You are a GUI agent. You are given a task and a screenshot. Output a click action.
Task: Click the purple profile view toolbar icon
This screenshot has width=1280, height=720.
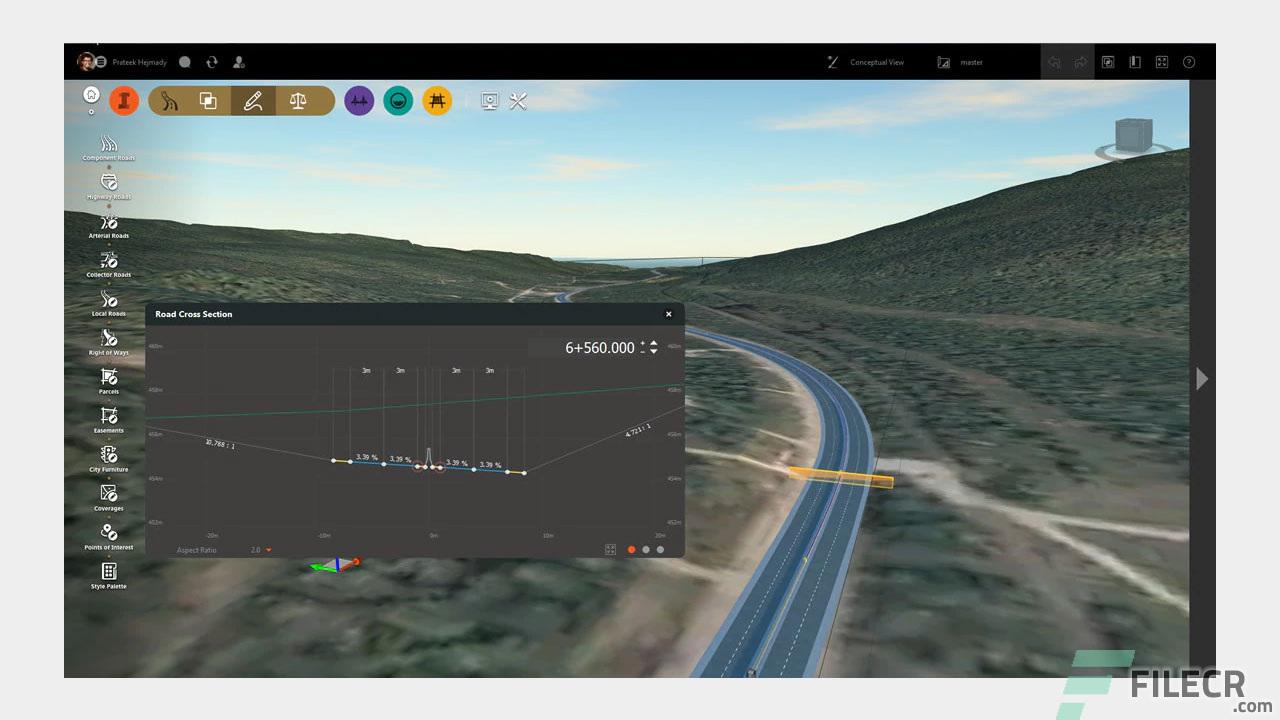click(359, 100)
